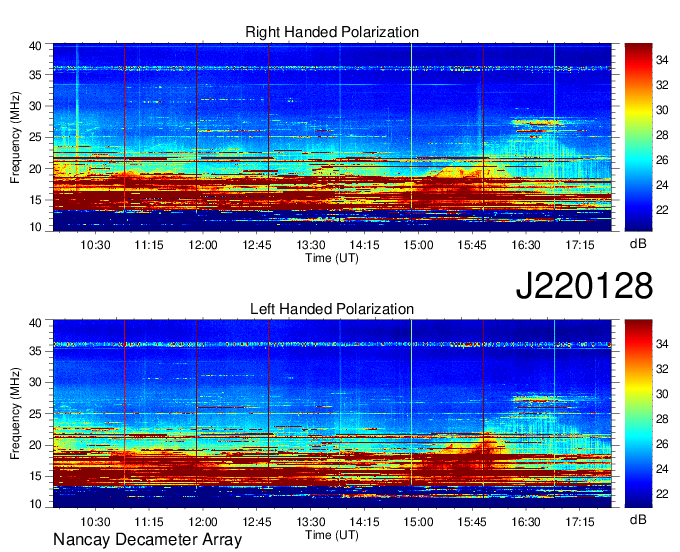Image resolution: width=680 pixels, height=552 pixels.
Task: Click the 10:30 time tick of Right Handed plot
Action: (x=95, y=245)
